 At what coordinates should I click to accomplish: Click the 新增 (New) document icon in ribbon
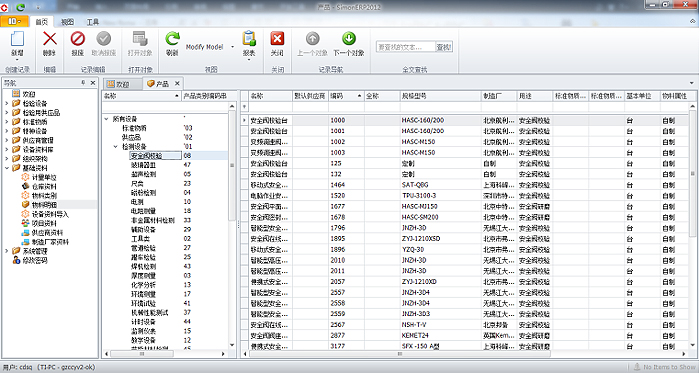point(17,39)
